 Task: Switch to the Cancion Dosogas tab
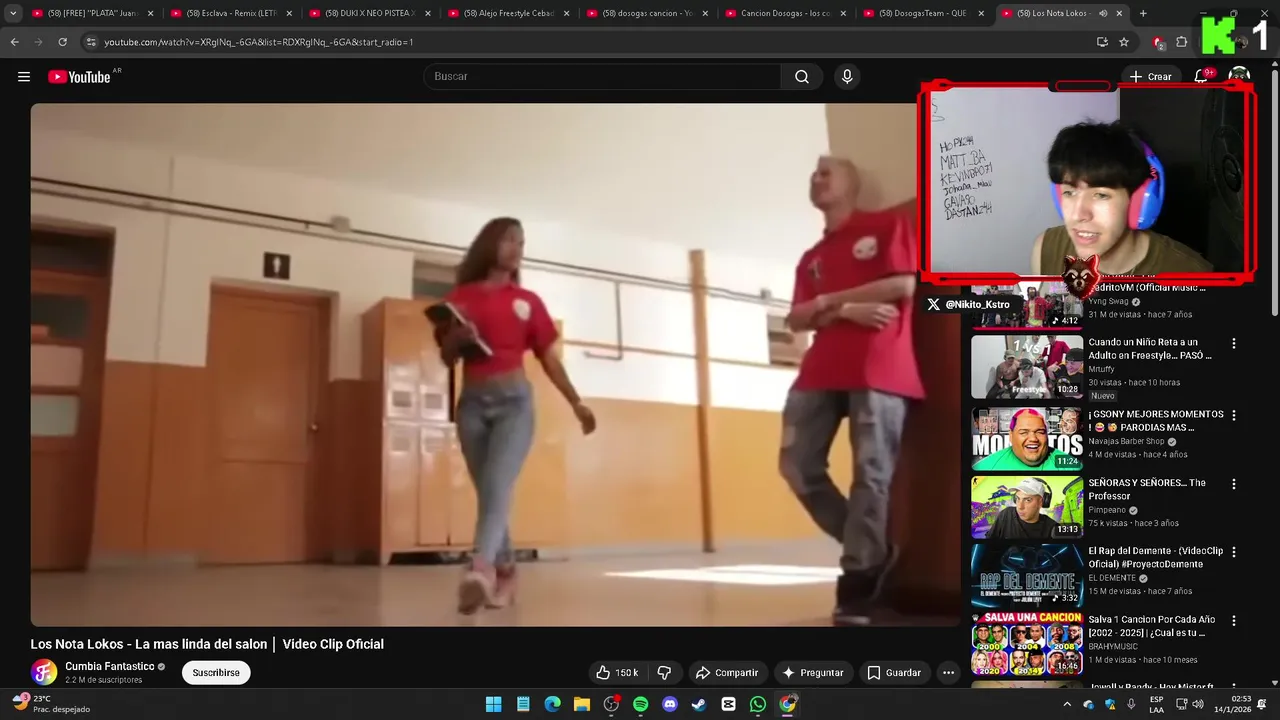[785, 14]
